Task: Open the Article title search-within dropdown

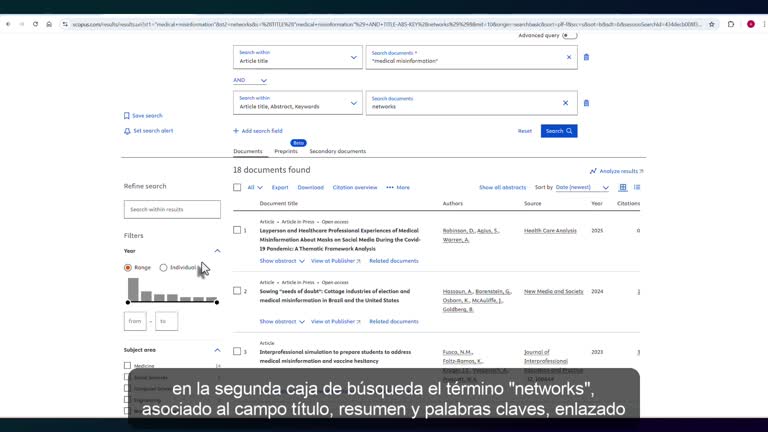Action: coord(298,57)
